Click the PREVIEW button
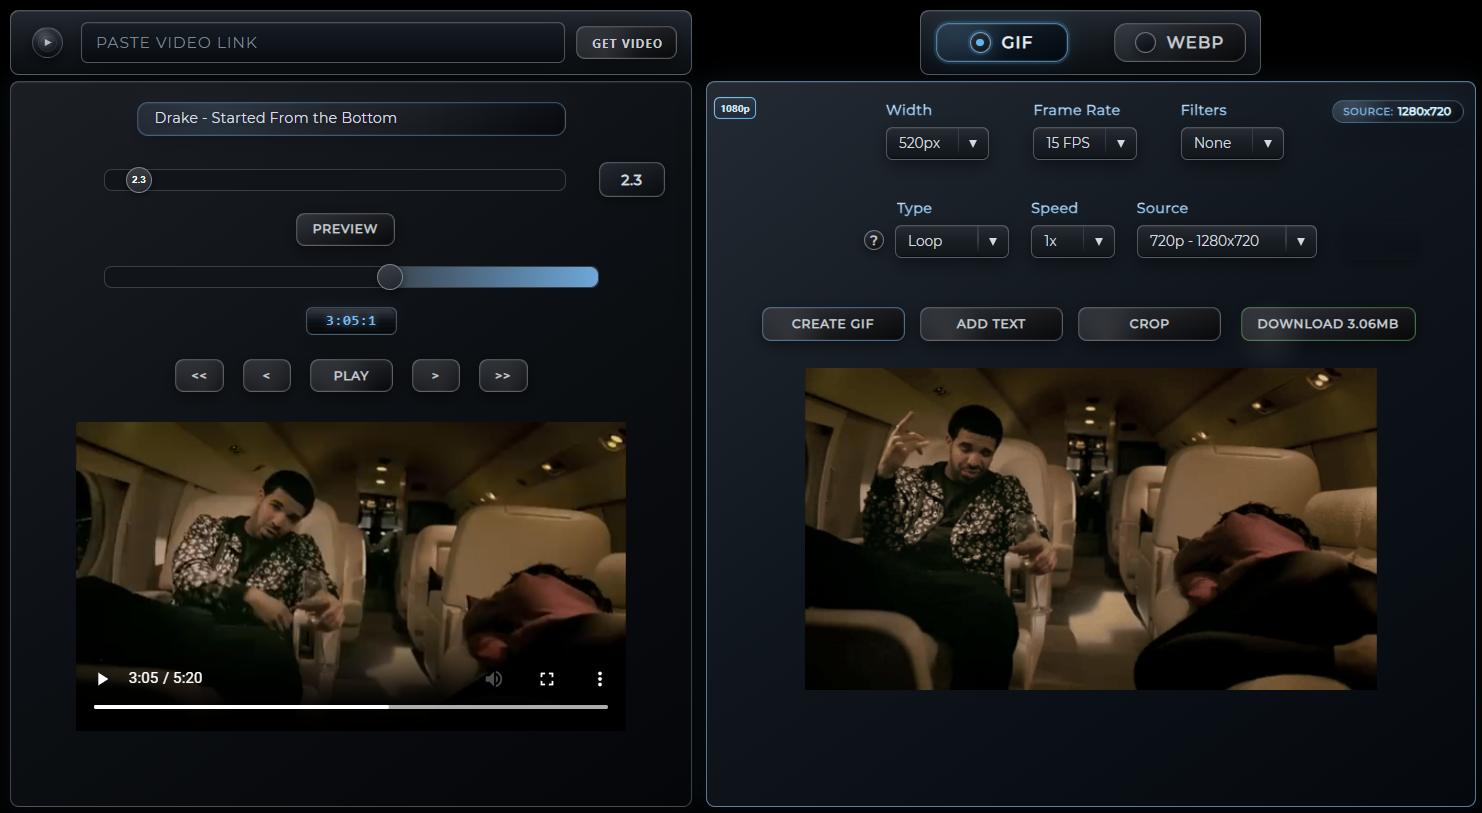 pyautogui.click(x=345, y=229)
